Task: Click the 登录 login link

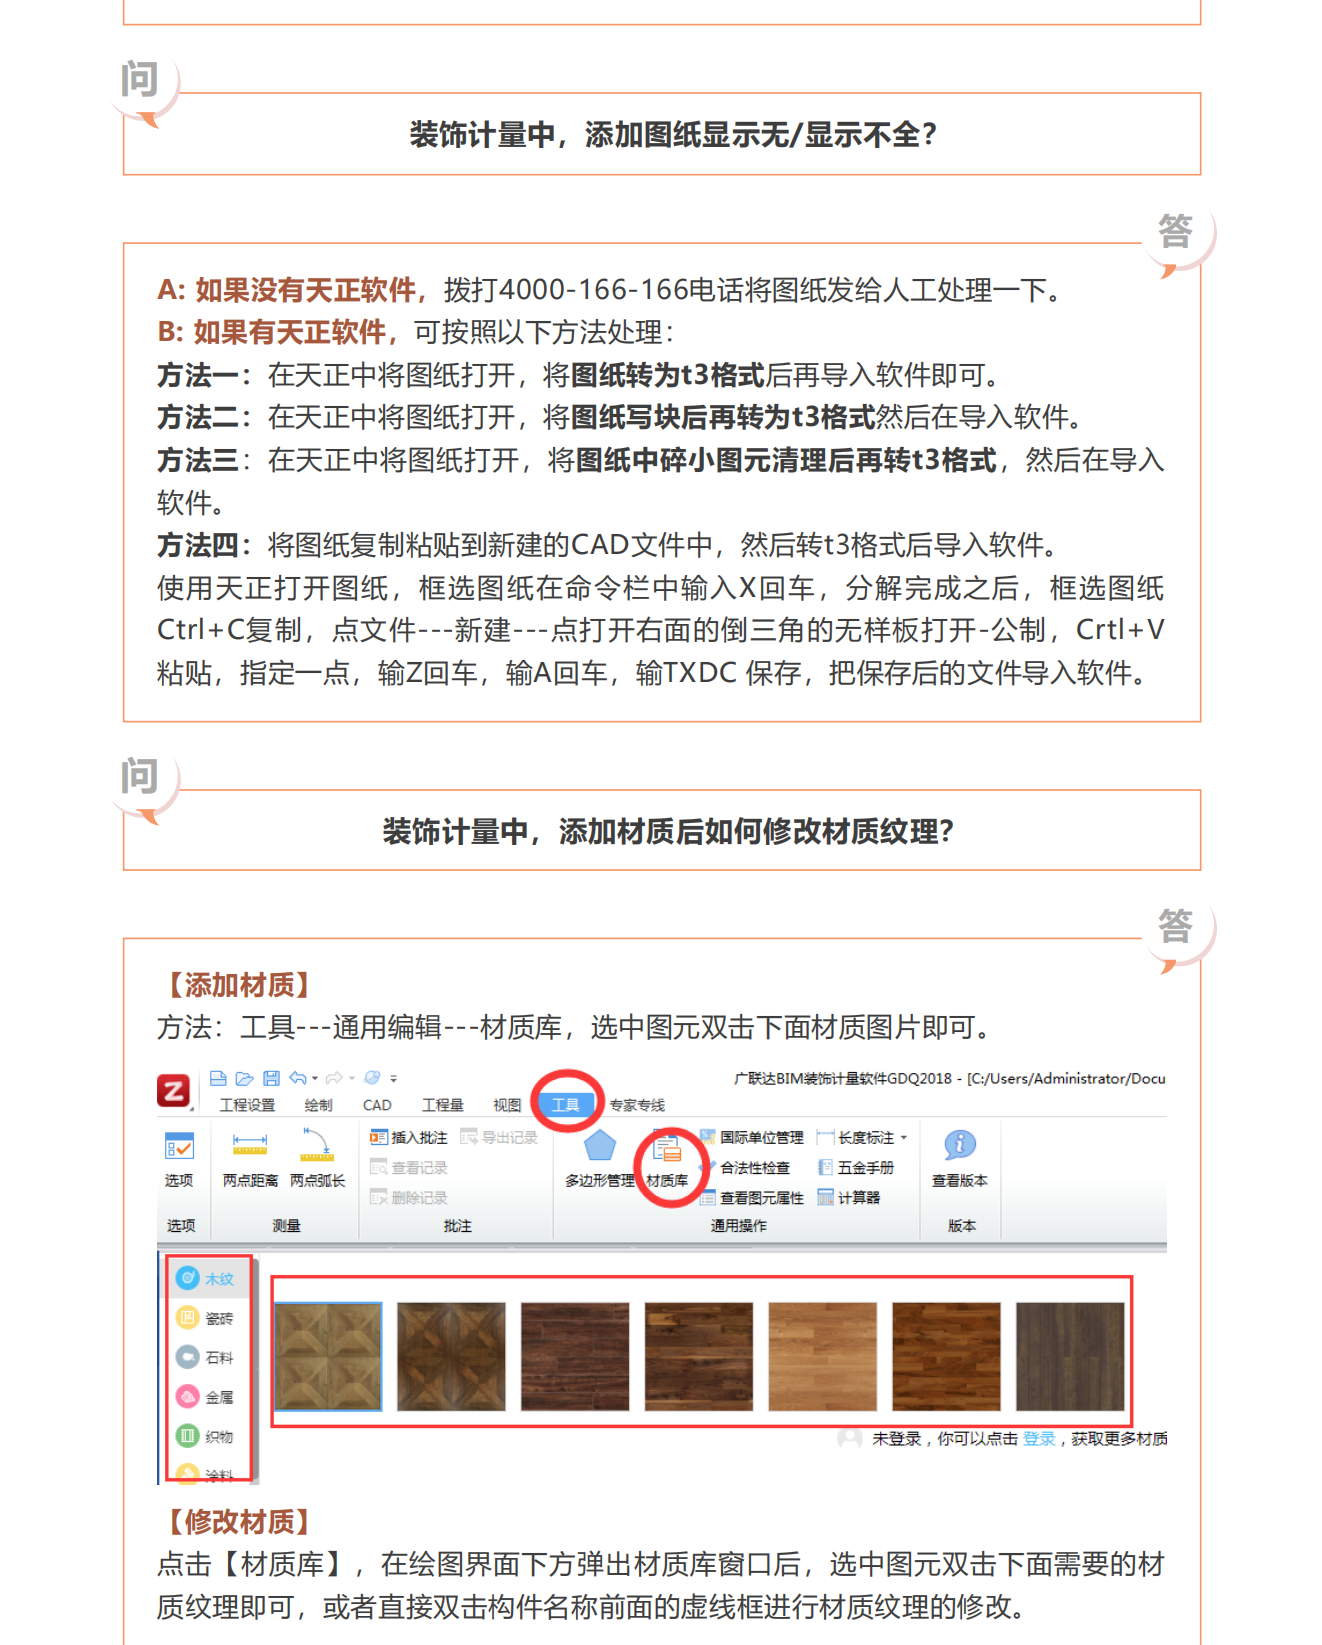Action: pos(1039,1438)
